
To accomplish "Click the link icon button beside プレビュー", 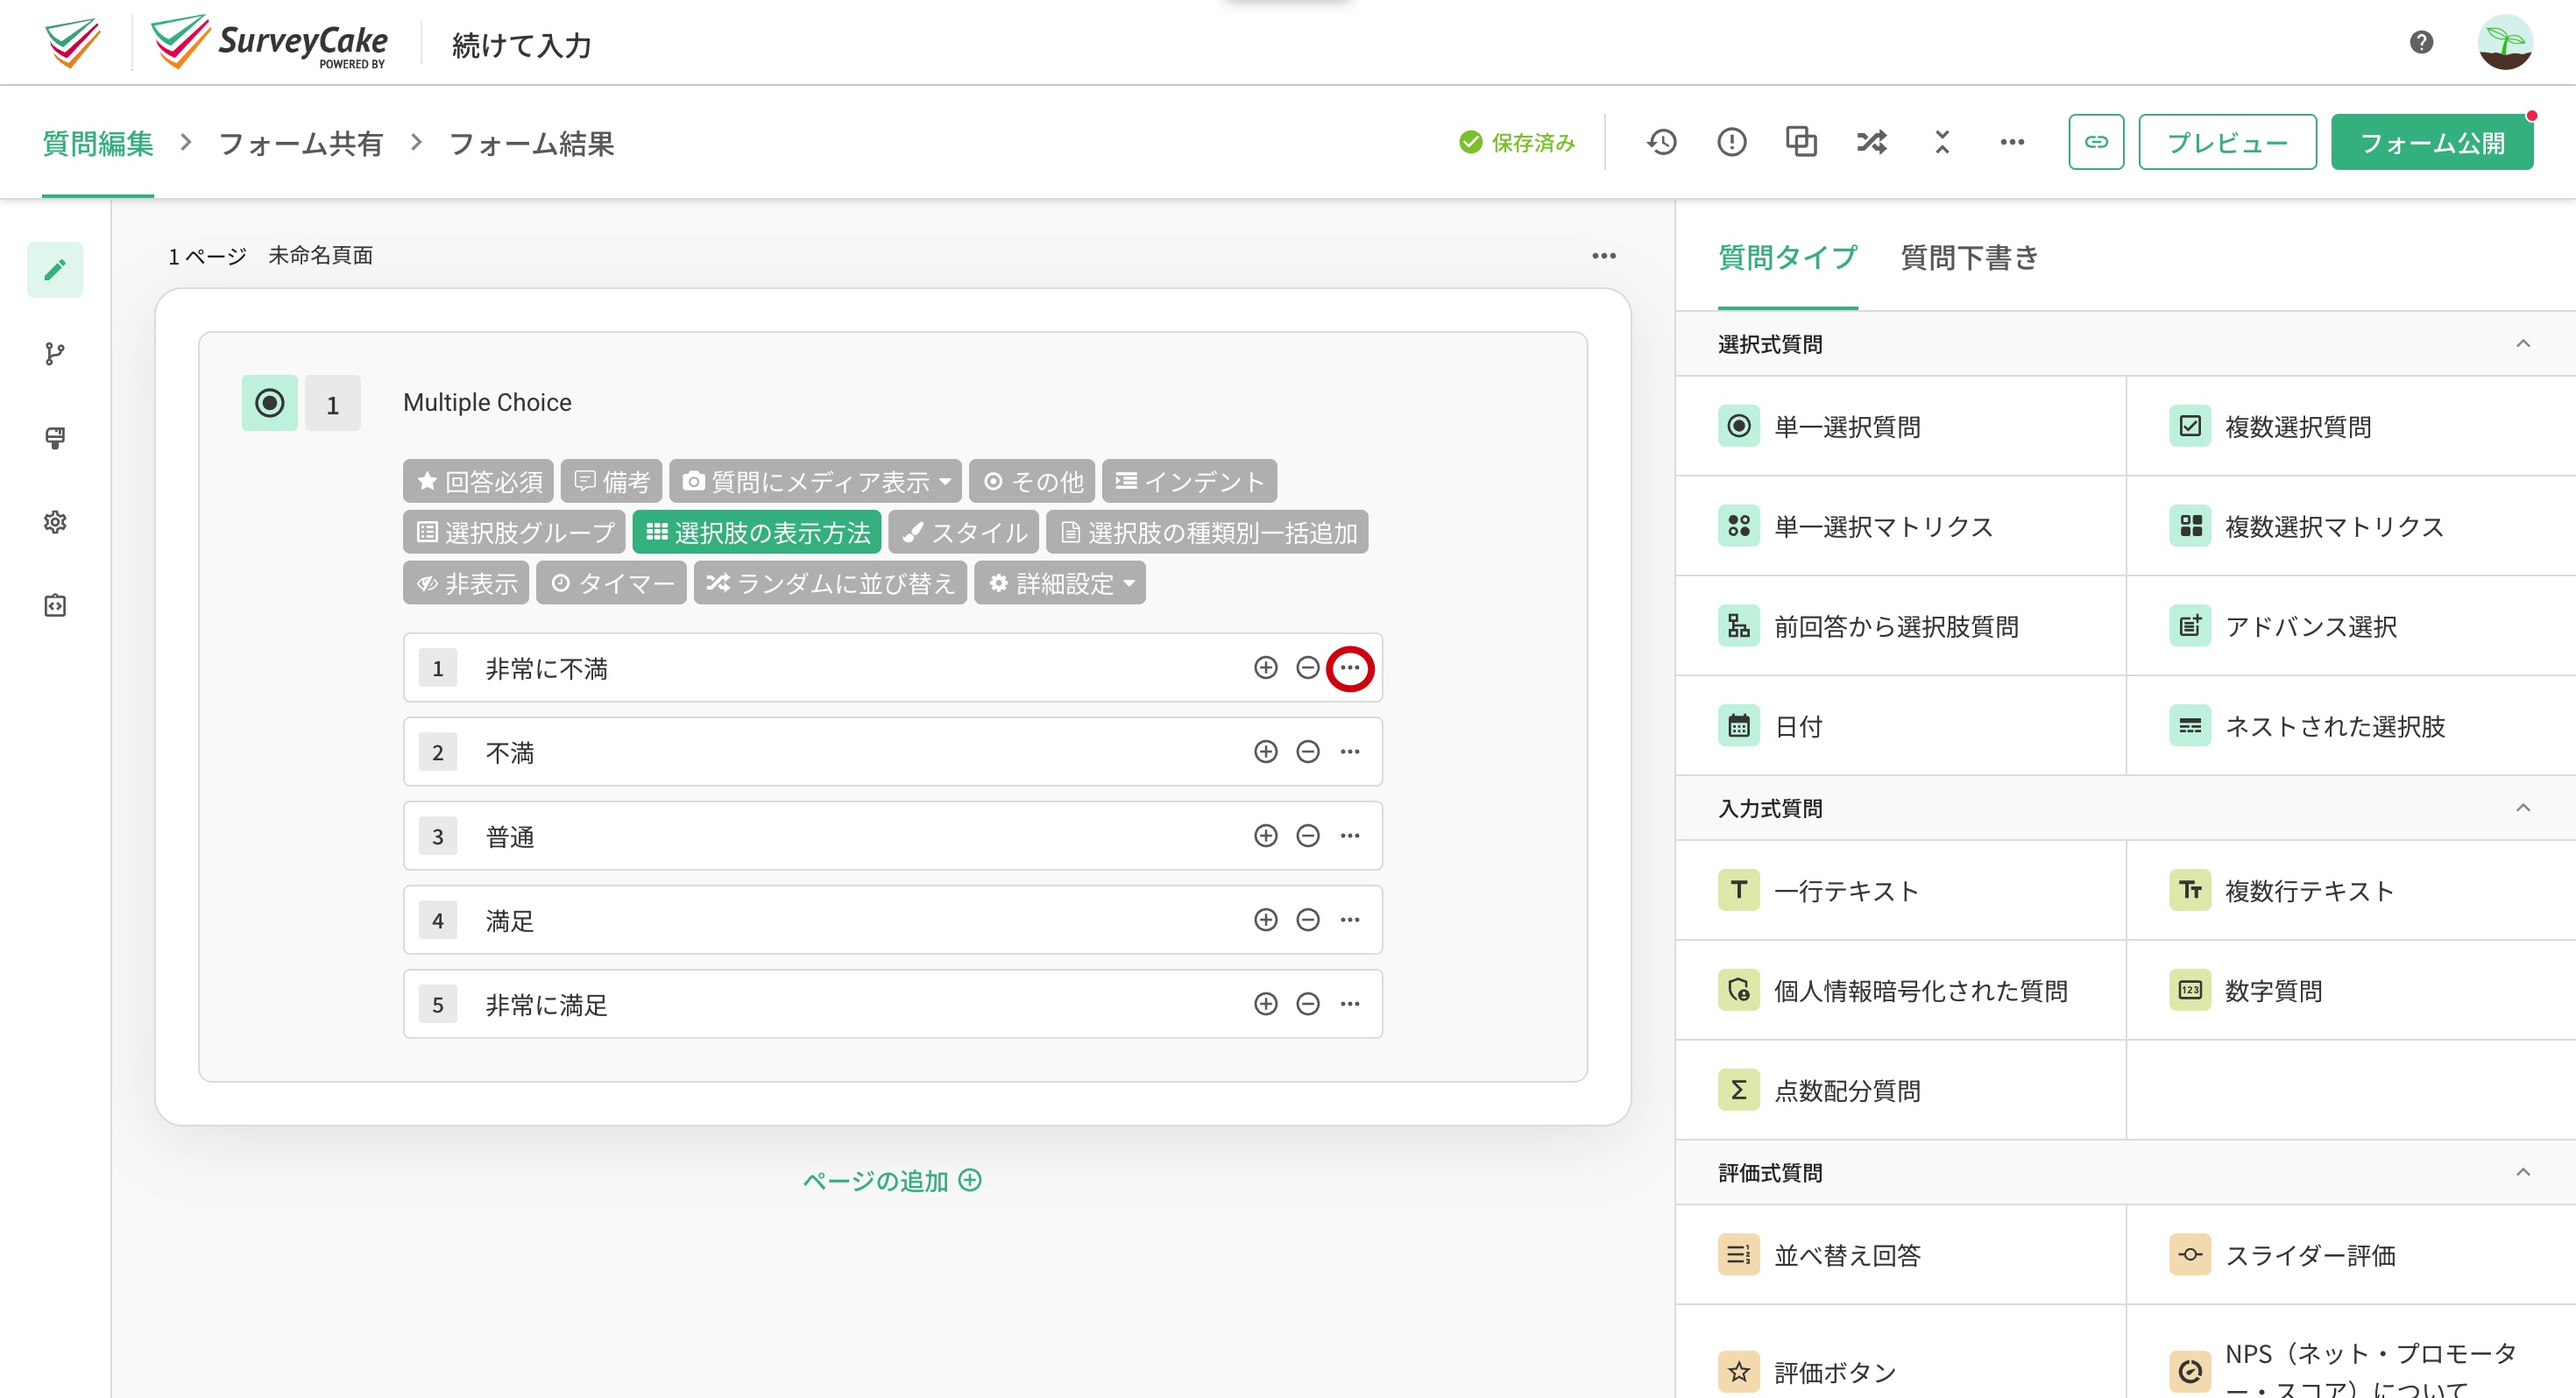I will coord(2096,142).
